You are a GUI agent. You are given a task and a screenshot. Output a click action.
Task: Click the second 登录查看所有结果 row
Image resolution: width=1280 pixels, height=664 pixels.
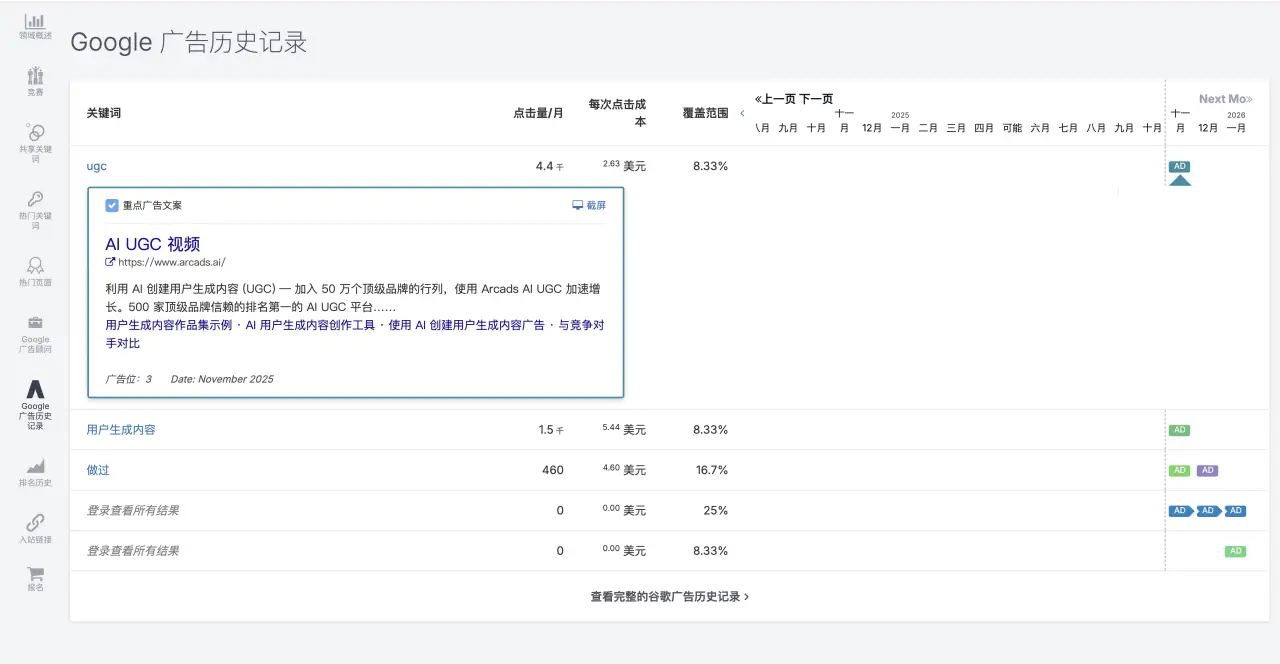point(133,551)
